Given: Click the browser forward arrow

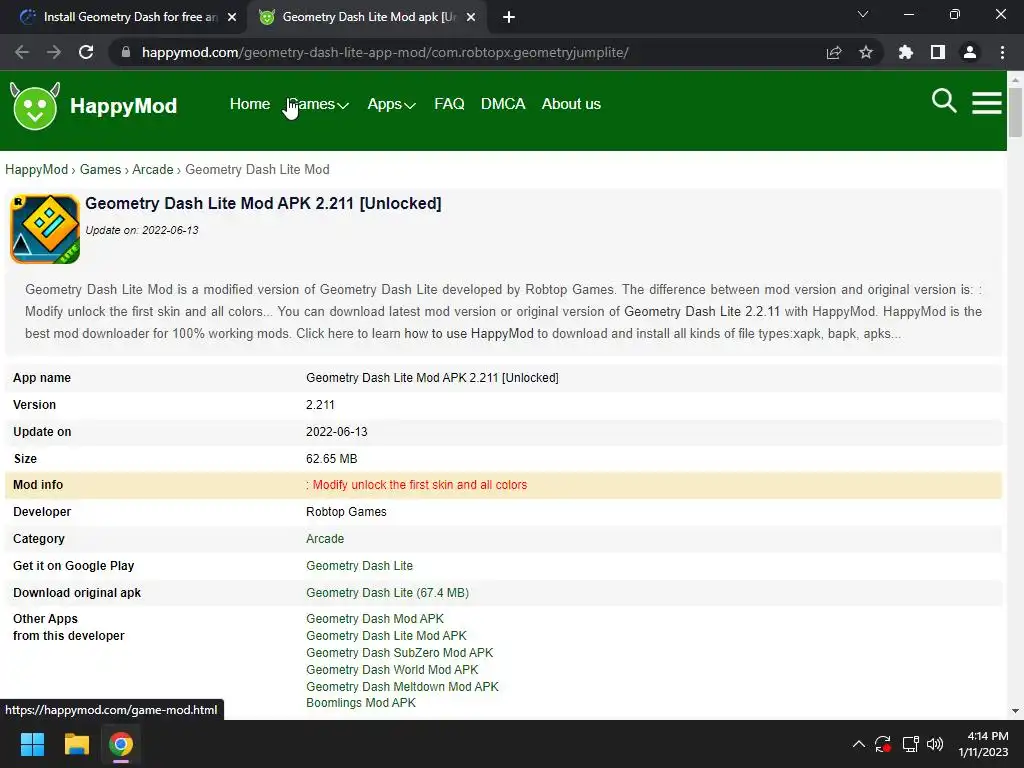Looking at the screenshot, I should (x=54, y=52).
